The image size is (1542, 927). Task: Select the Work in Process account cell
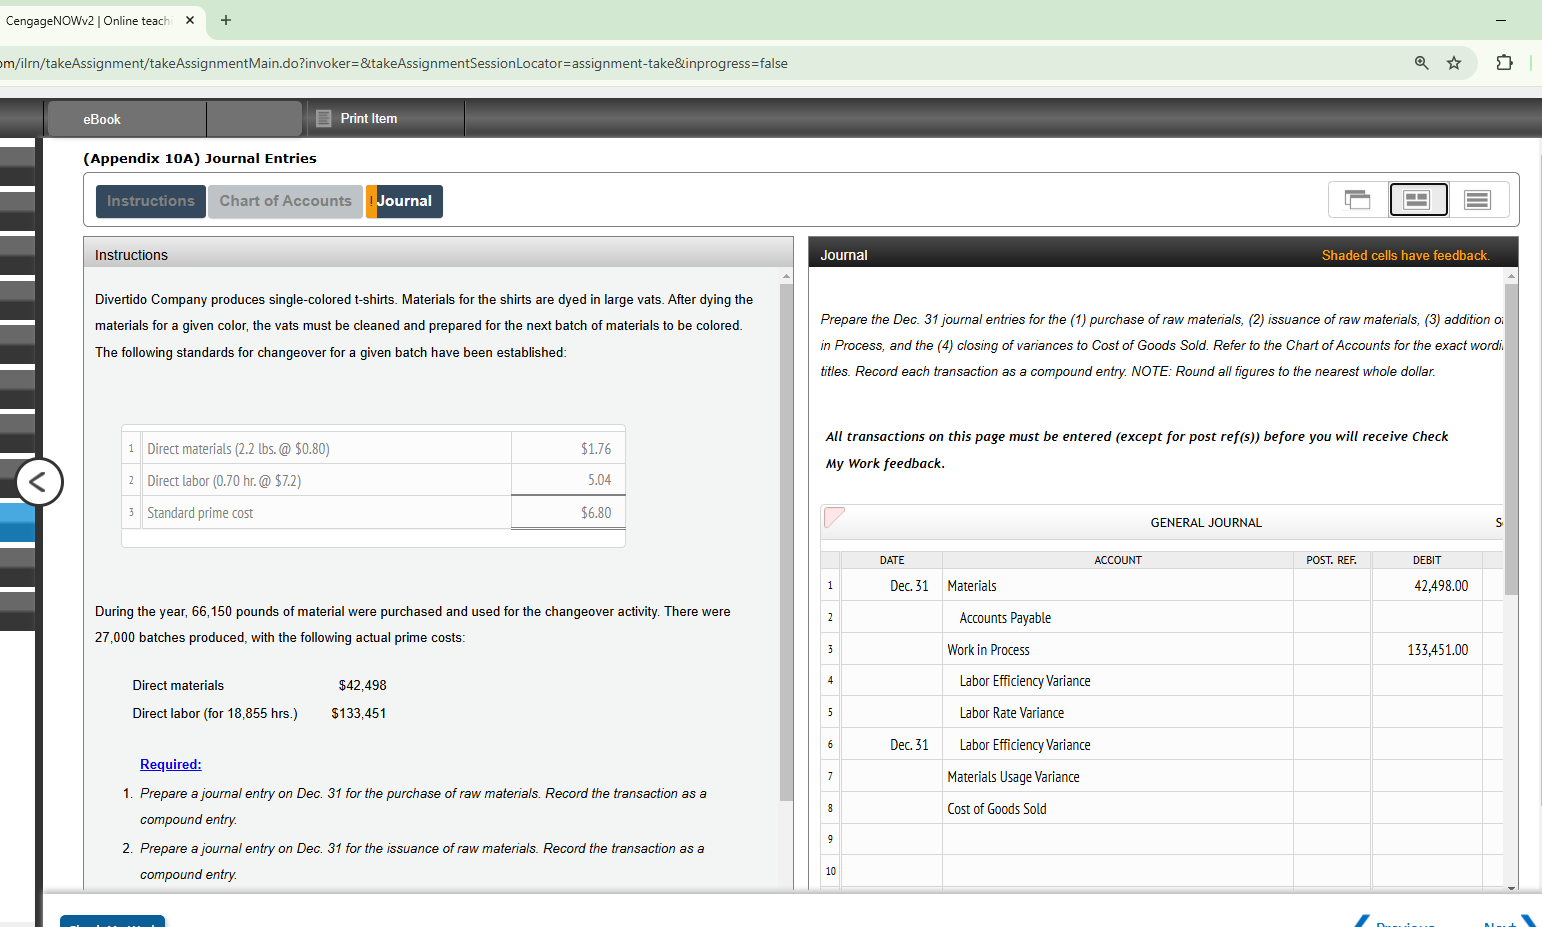pyautogui.click(x=1118, y=650)
